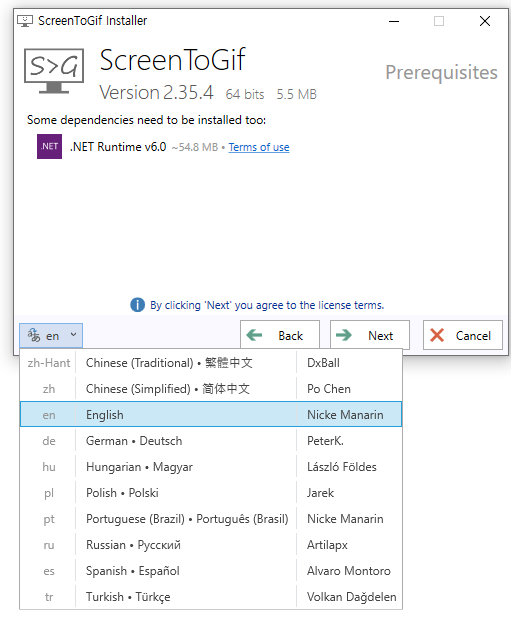The height and width of the screenshot is (621, 511).
Task: Click the ScreenToGif monitor logo
Action: point(54,71)
